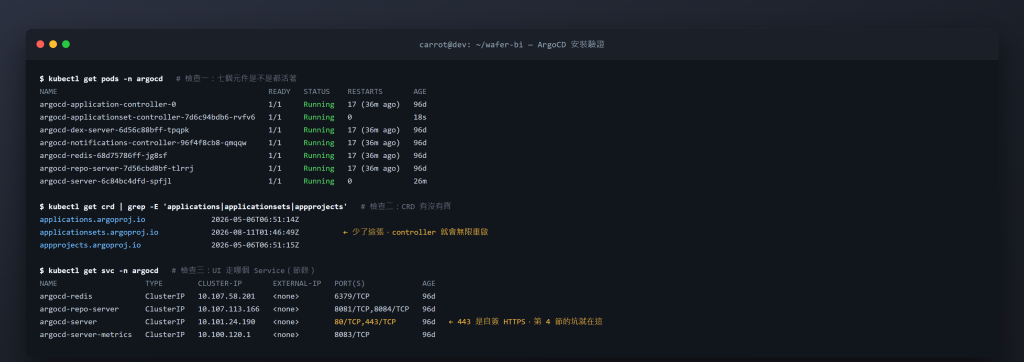The height and width of the screenshot is (362, 1024).
Task: Click the RESTARTS column header
Action: click(365, 91)
